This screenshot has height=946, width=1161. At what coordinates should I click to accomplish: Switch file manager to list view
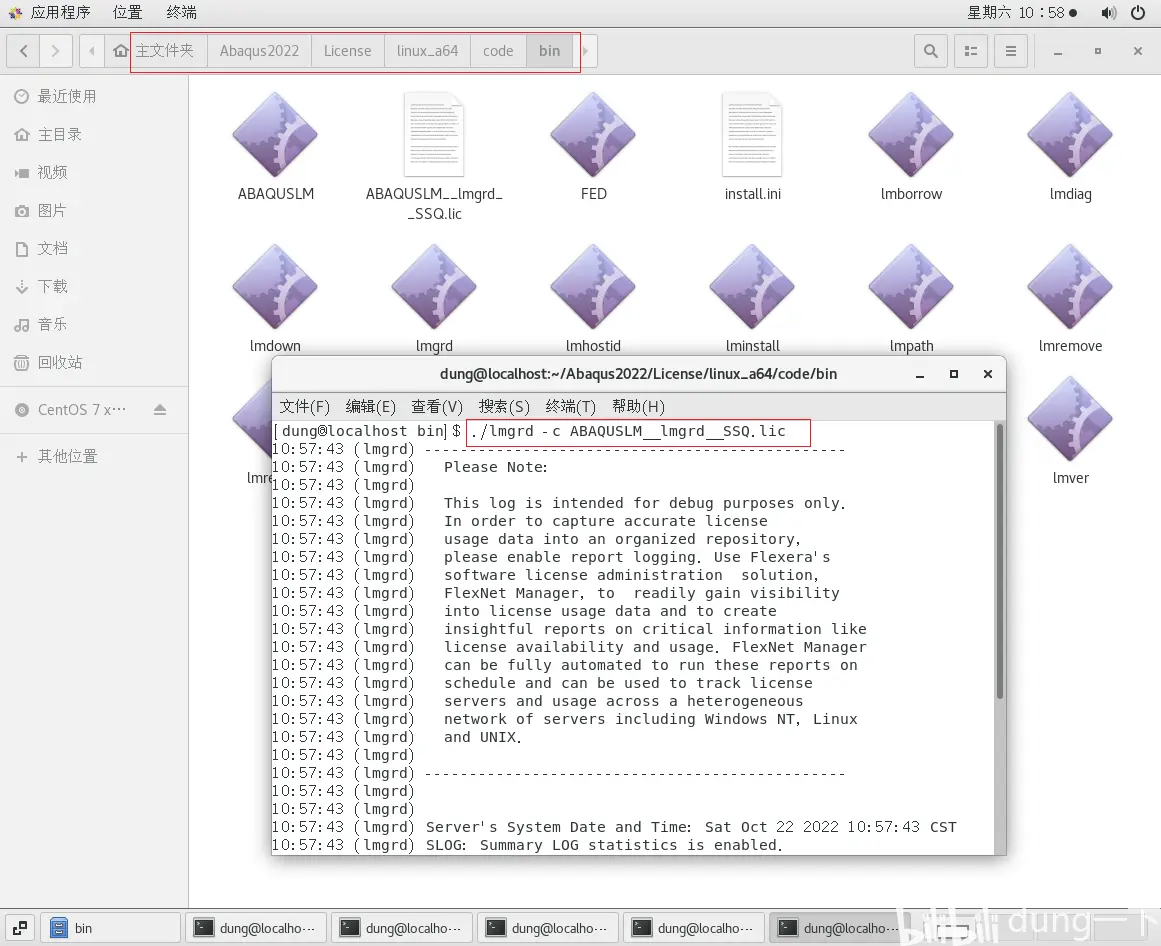pyautogui.click(x=971, y=51)
